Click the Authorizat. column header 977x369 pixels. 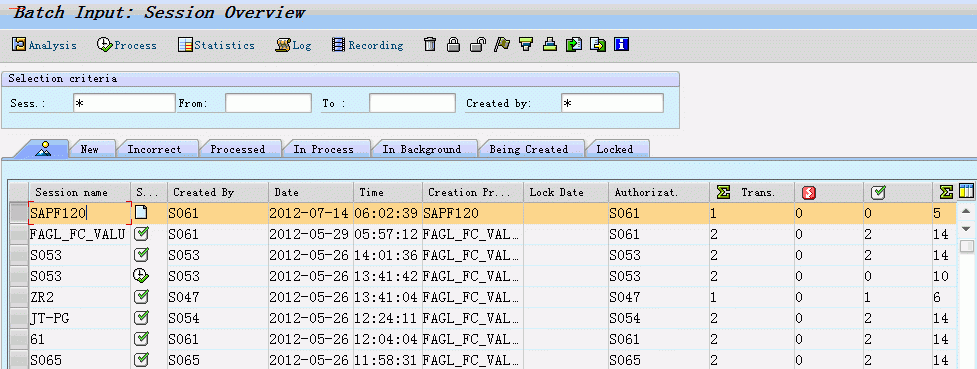tap(660, 192)
